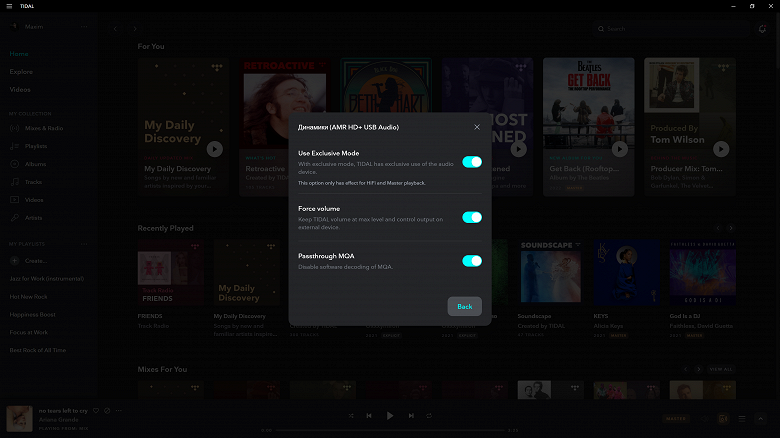Viewport: 780px width, 438px height.
Task: Open Videos under the Explore entry
Action: (20, 90)
